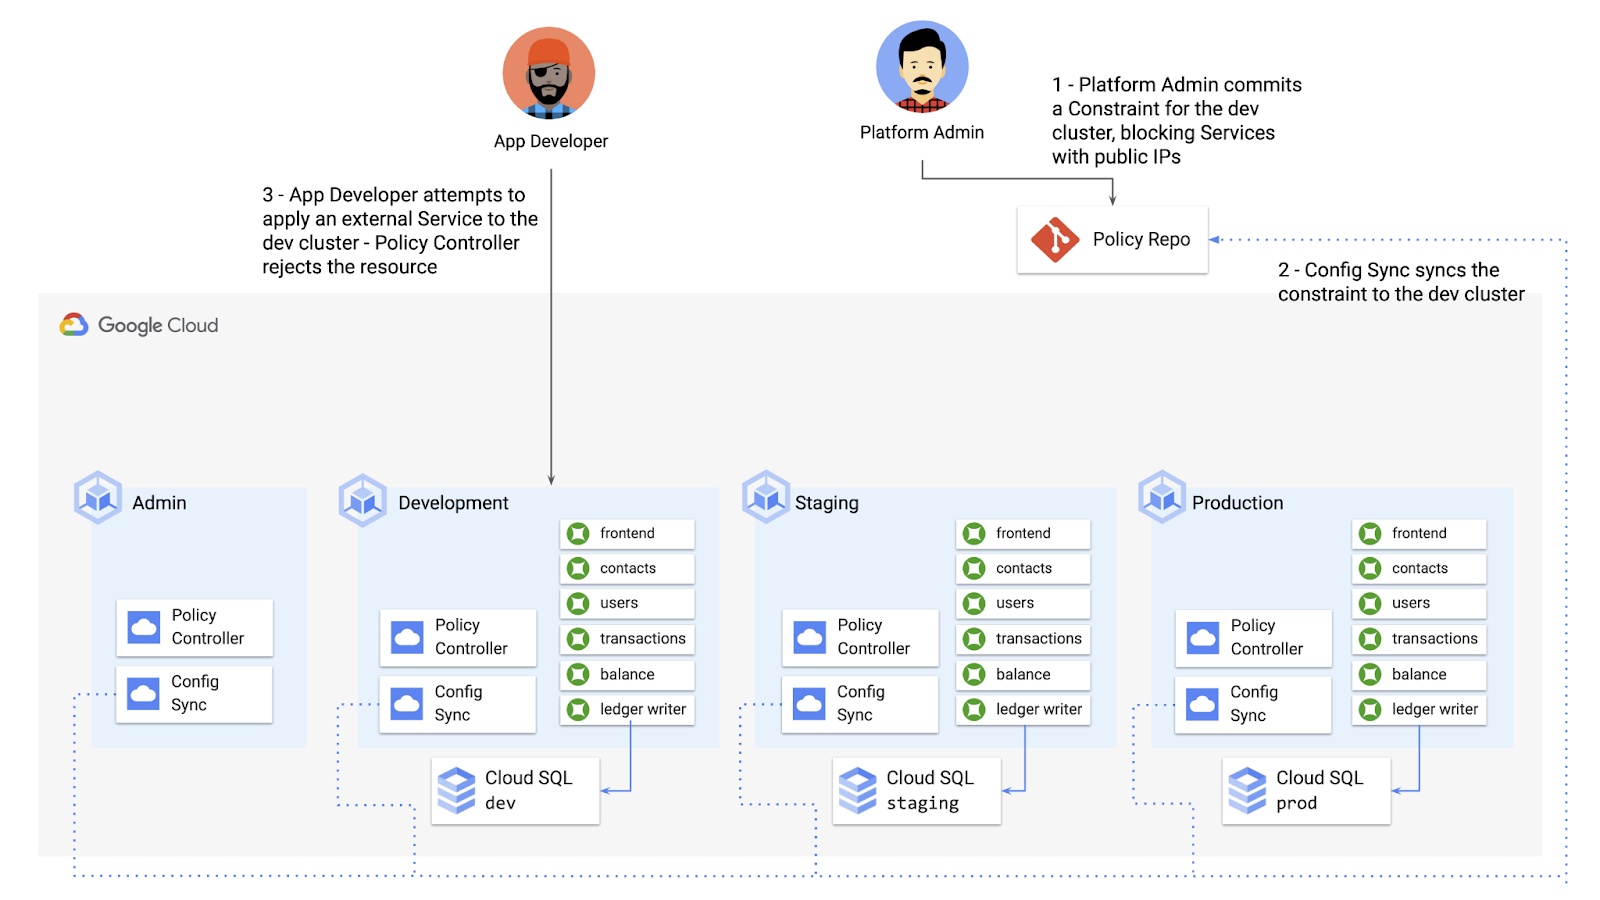1600x900 pixels.
Task: Click the Cloud SQL staging label
Action: tap(929, 790)
